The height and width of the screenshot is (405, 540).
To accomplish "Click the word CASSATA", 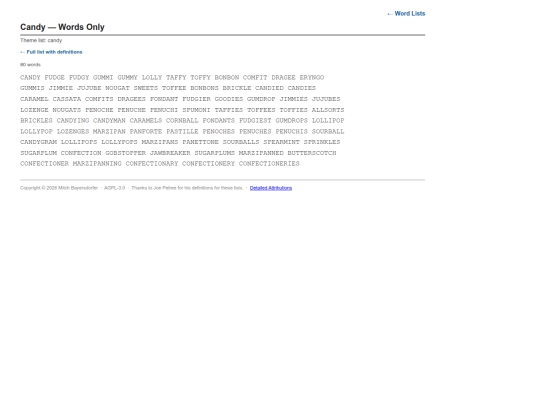I will (67, 99).
